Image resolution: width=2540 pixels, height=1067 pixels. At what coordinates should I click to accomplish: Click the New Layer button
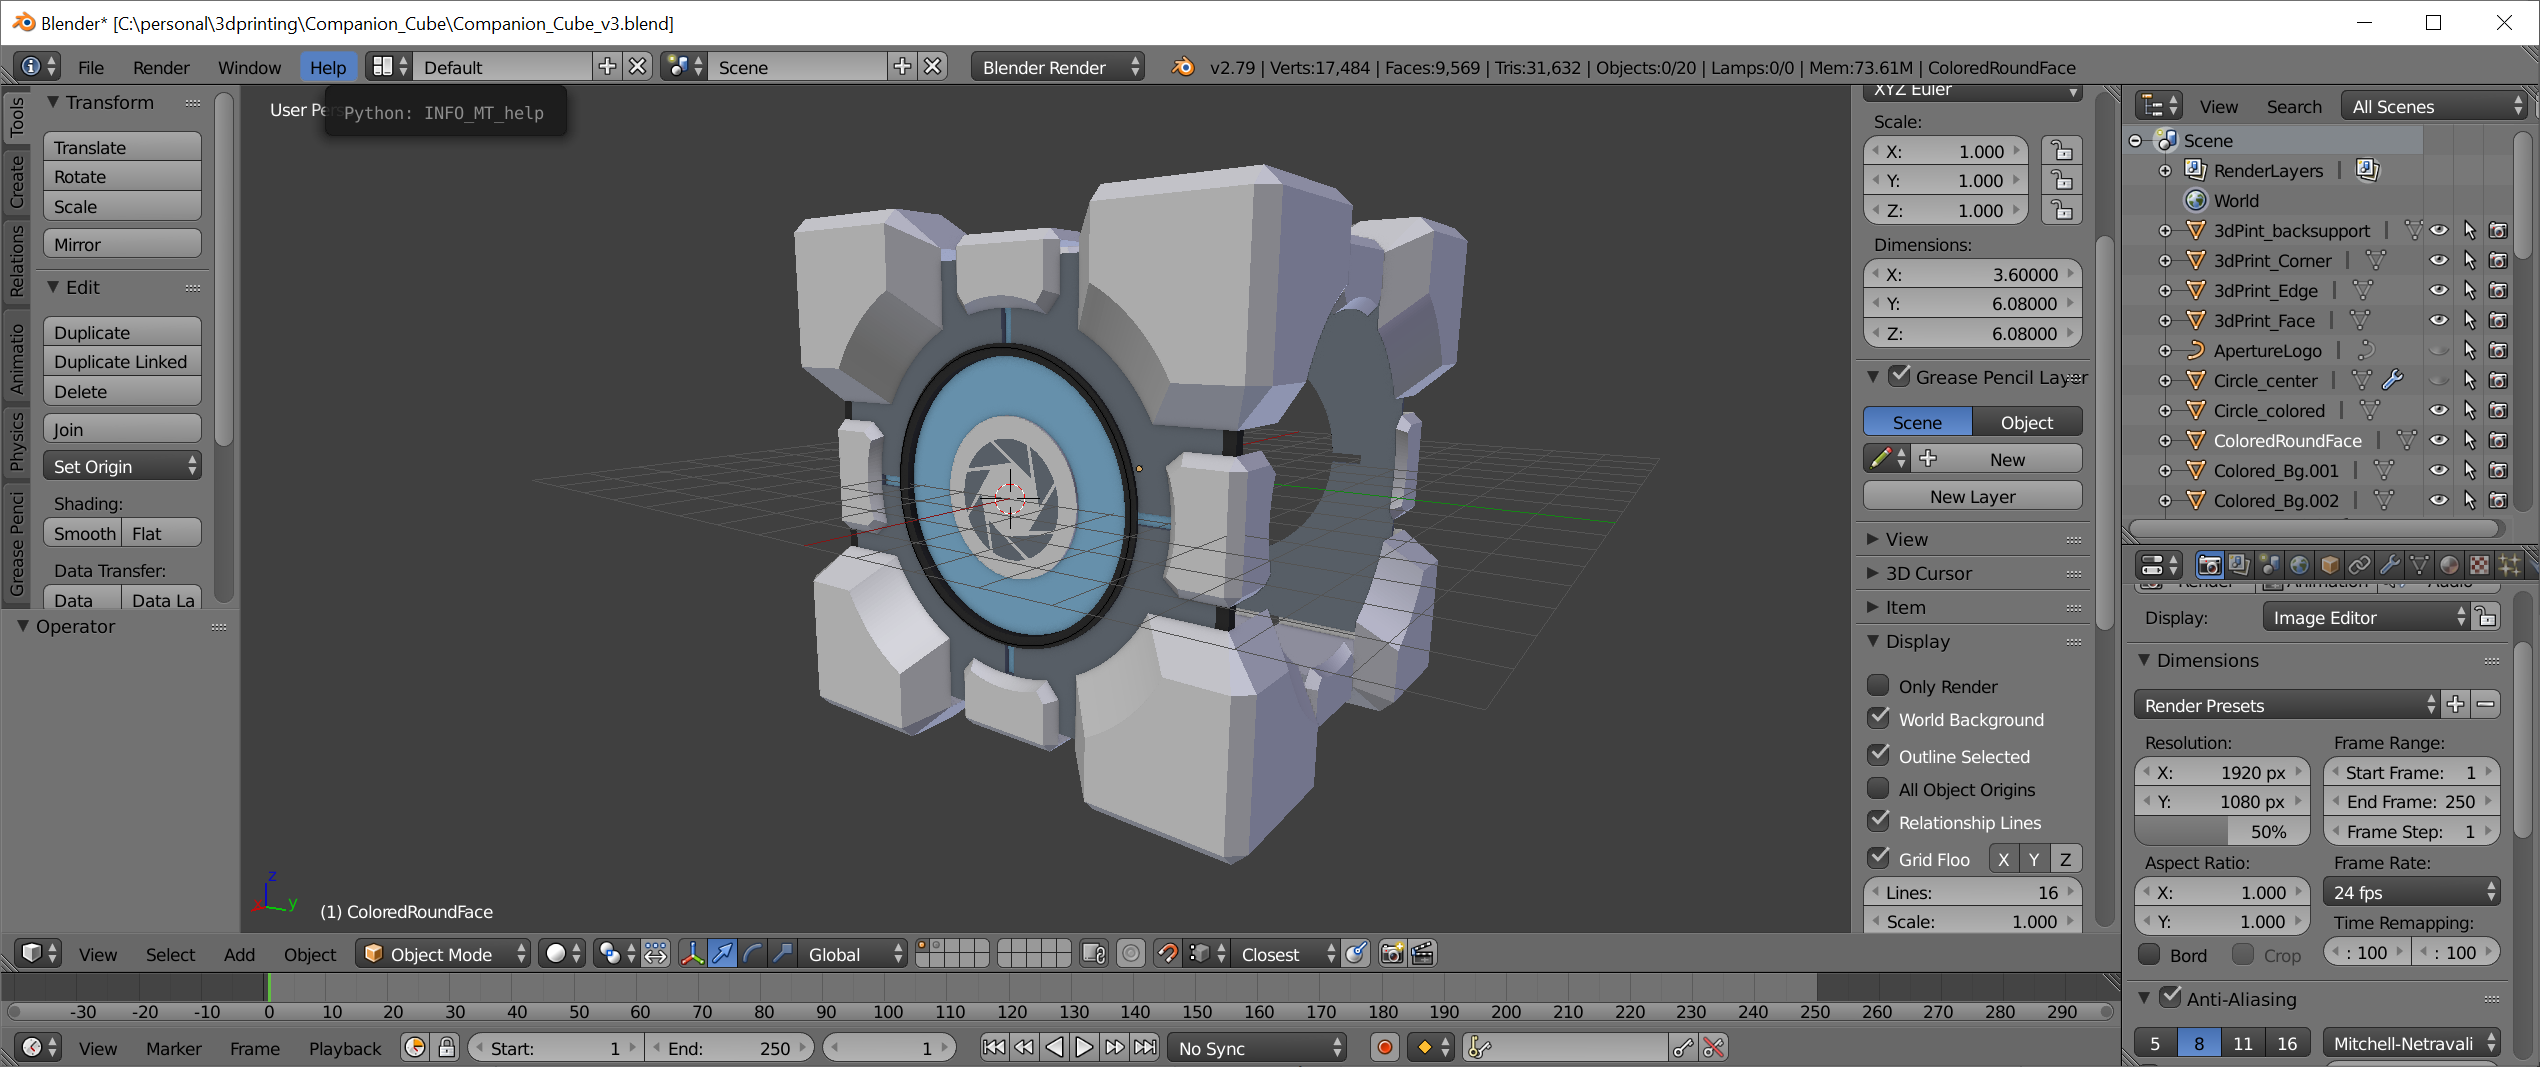coord(1972,496)
